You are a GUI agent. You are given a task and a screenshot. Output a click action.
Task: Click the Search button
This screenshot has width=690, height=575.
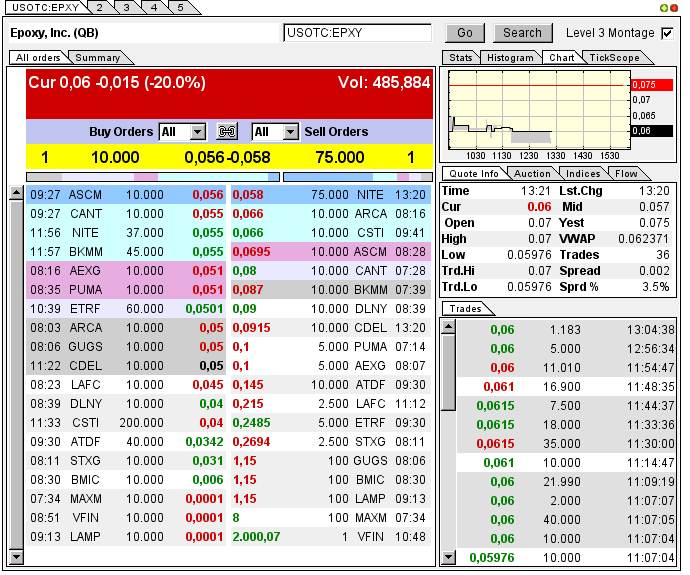point(522,33)
